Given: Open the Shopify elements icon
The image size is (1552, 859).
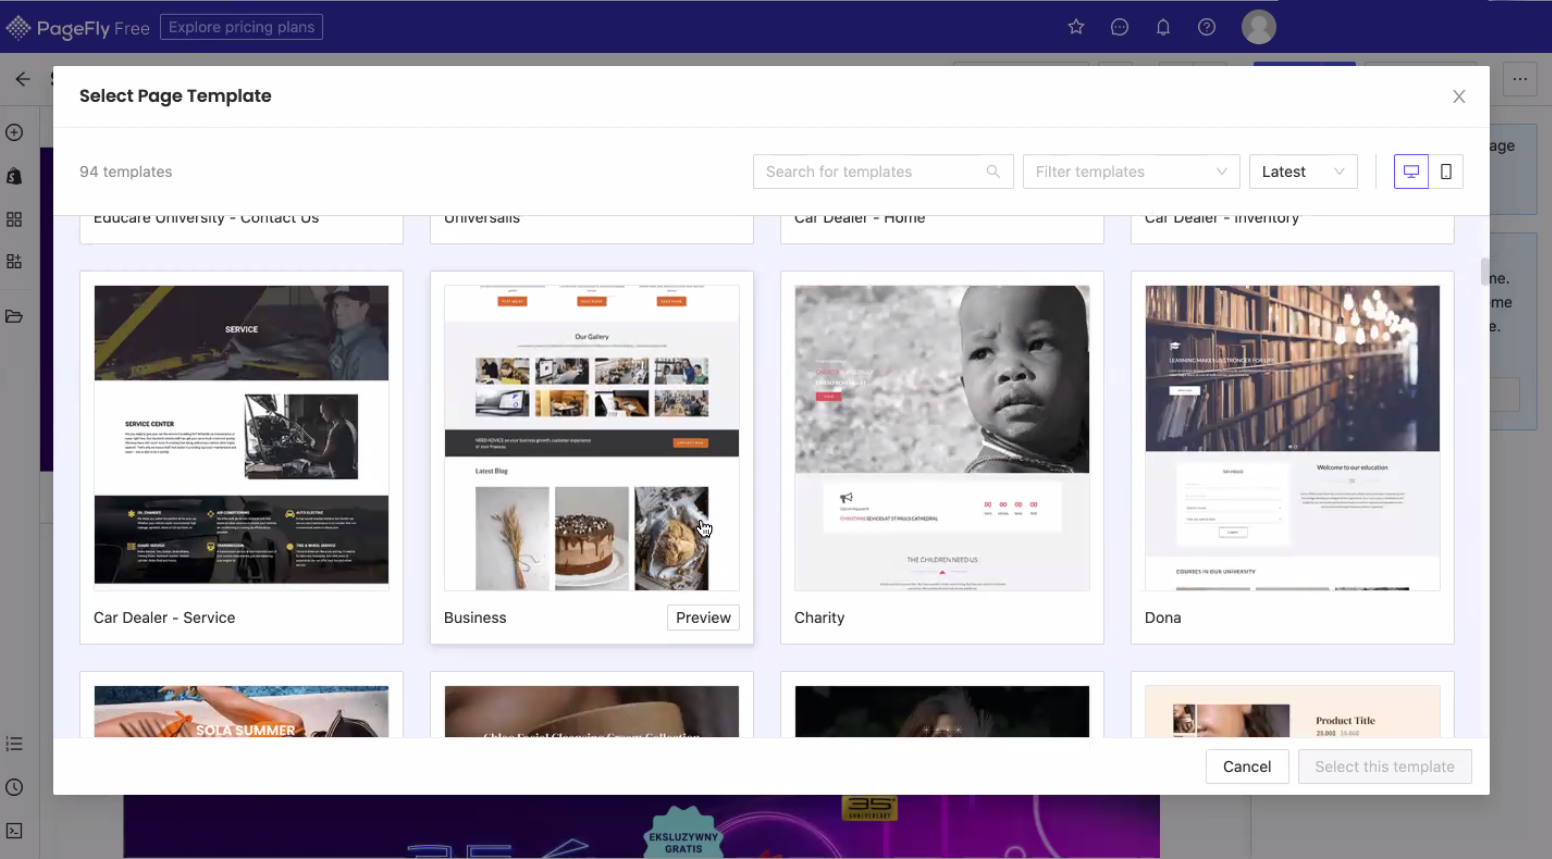Looking at the screenshot, I should (14, 176).
